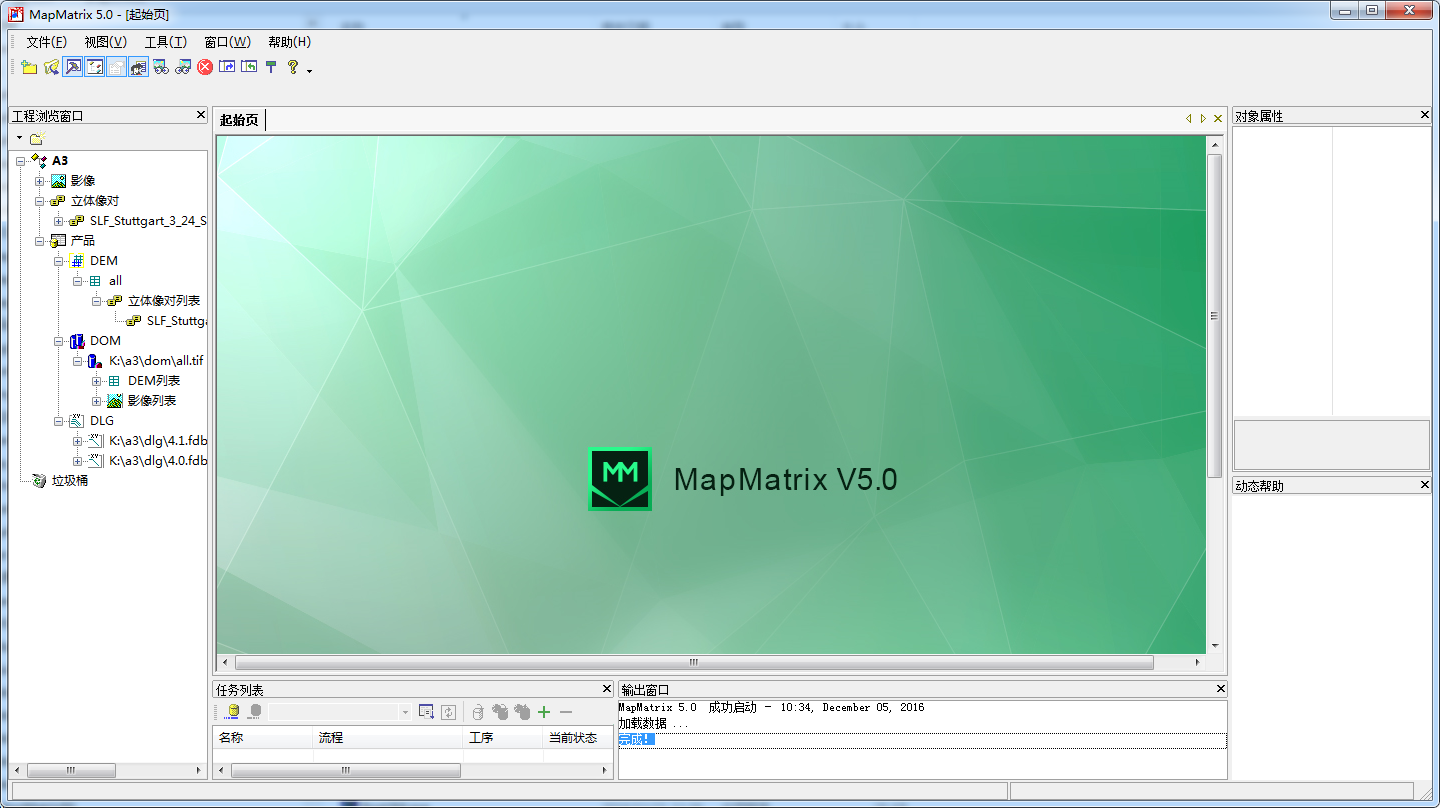Viewport: 1440px width, 808px height.
Task: Toggle the person-with-list toolbar button
Action: click(x=139, y=67)
